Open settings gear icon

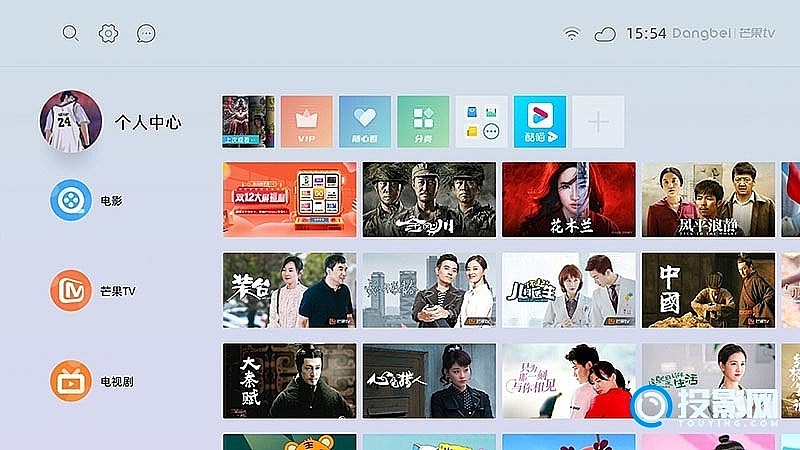tap(108, 34)
